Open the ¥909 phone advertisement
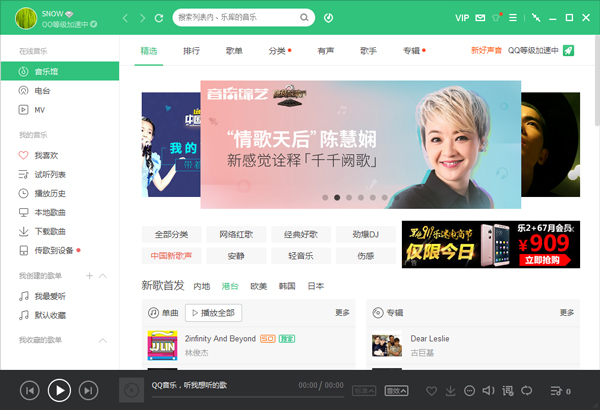The height and width of the screenshot is (410, 600). click(x=491, y=244)
